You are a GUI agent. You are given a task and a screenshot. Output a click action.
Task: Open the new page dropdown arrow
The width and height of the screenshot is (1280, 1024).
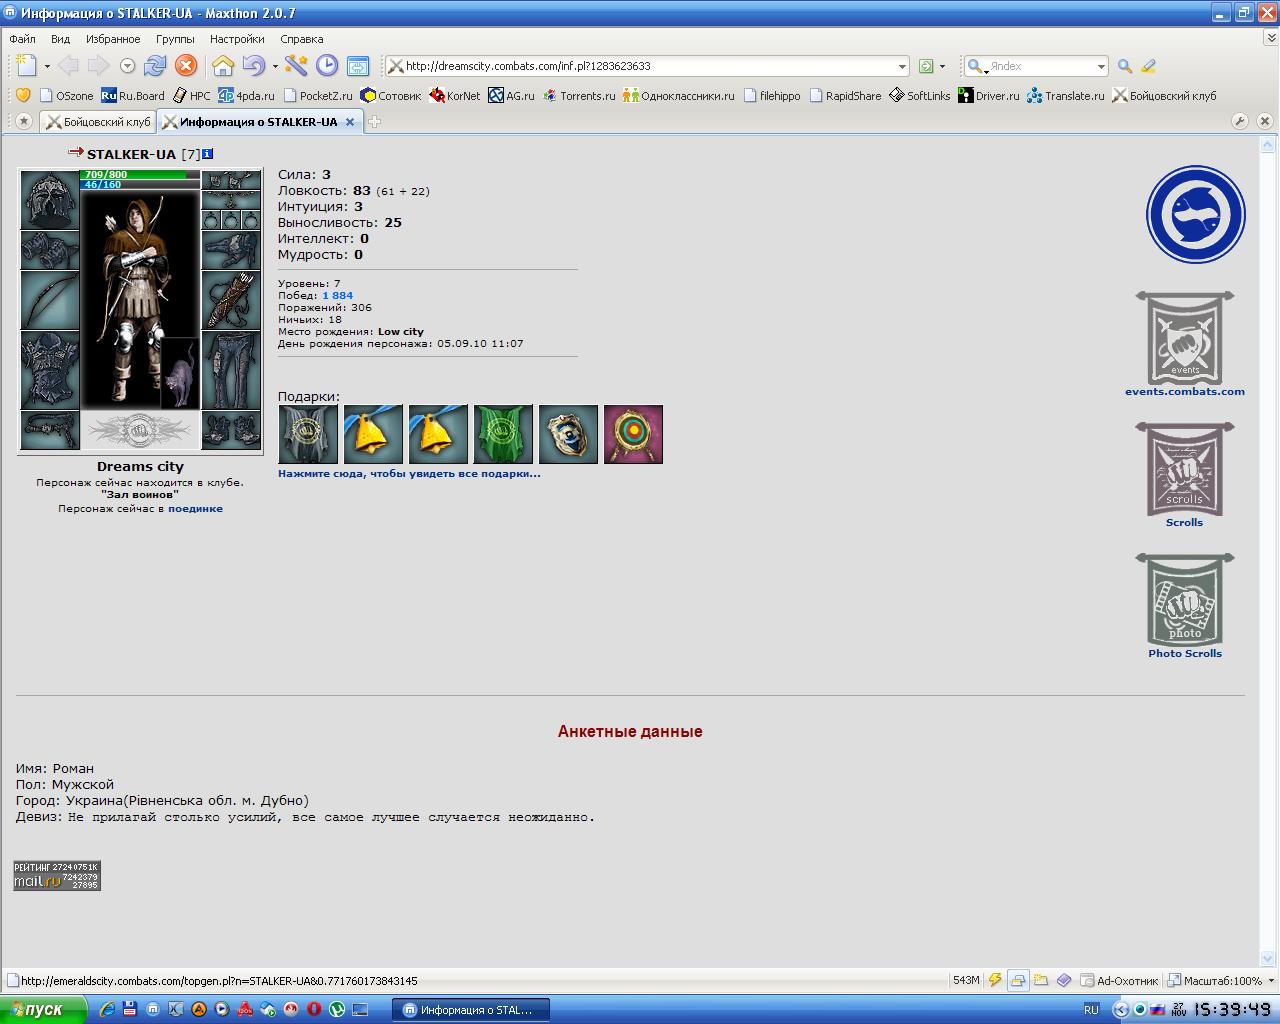[x=47, y=67]
